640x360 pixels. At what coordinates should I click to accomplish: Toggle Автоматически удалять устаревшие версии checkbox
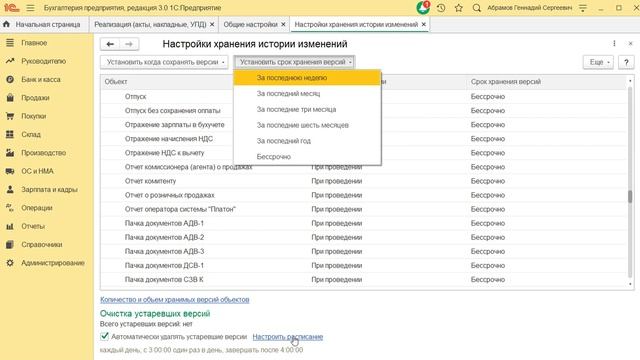point(104,336)
